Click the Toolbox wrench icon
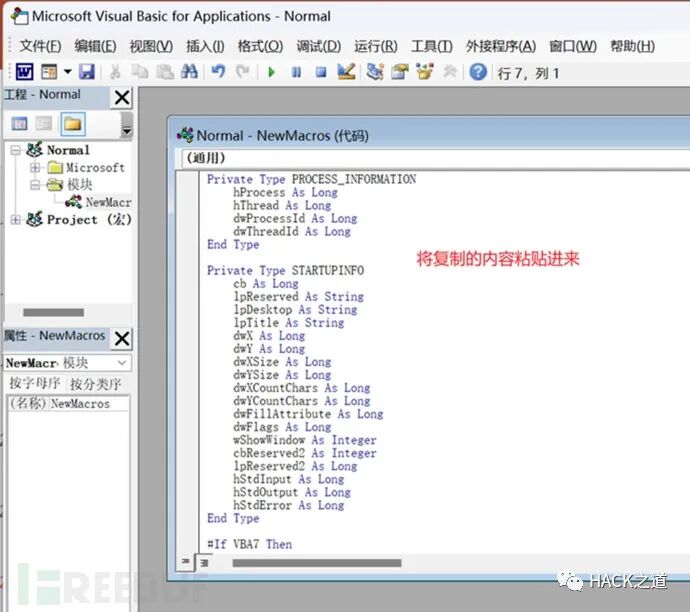The width and height of the screenshot is (690, 612). click(x=449, y=71)
